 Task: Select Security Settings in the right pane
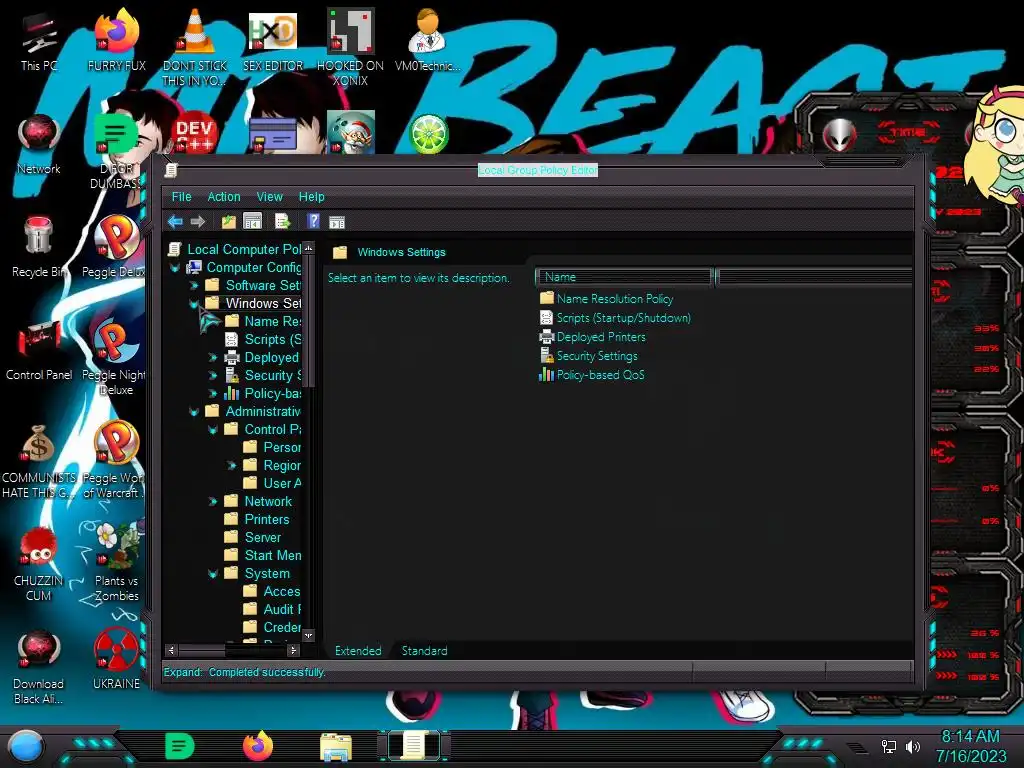(588, 356)
